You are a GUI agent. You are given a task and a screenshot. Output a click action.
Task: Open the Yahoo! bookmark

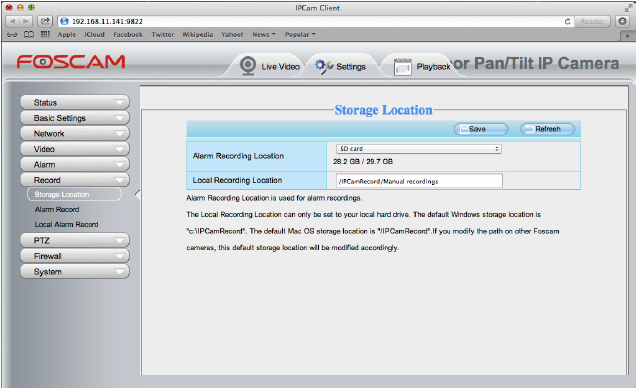pos(232,35)
